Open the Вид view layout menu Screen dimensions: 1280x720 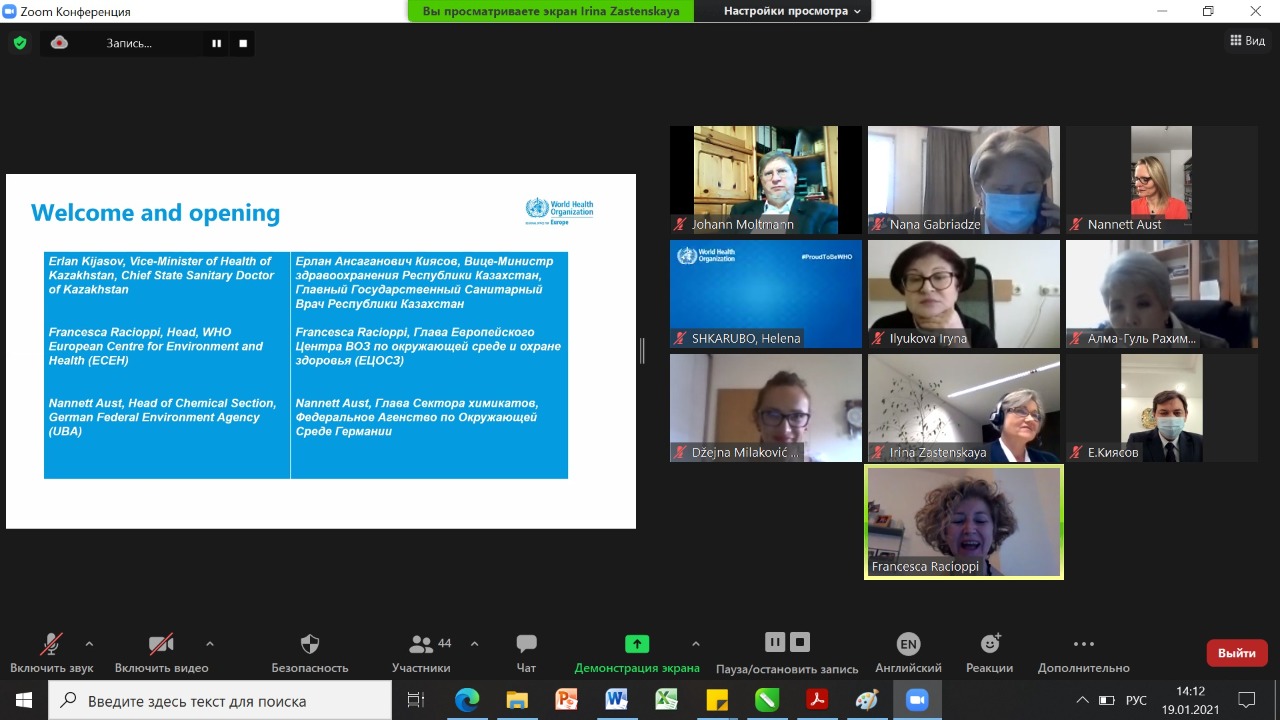pos(1247,41)
